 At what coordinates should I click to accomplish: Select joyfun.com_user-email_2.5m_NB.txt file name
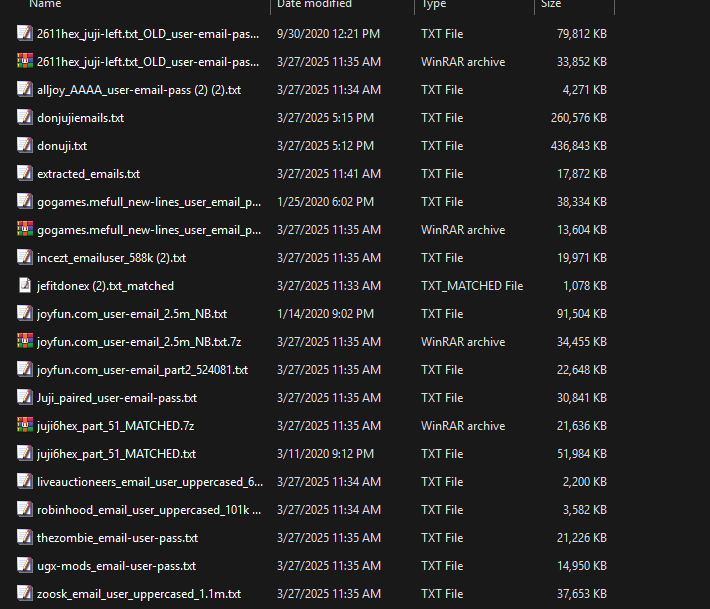pos(132,314)
